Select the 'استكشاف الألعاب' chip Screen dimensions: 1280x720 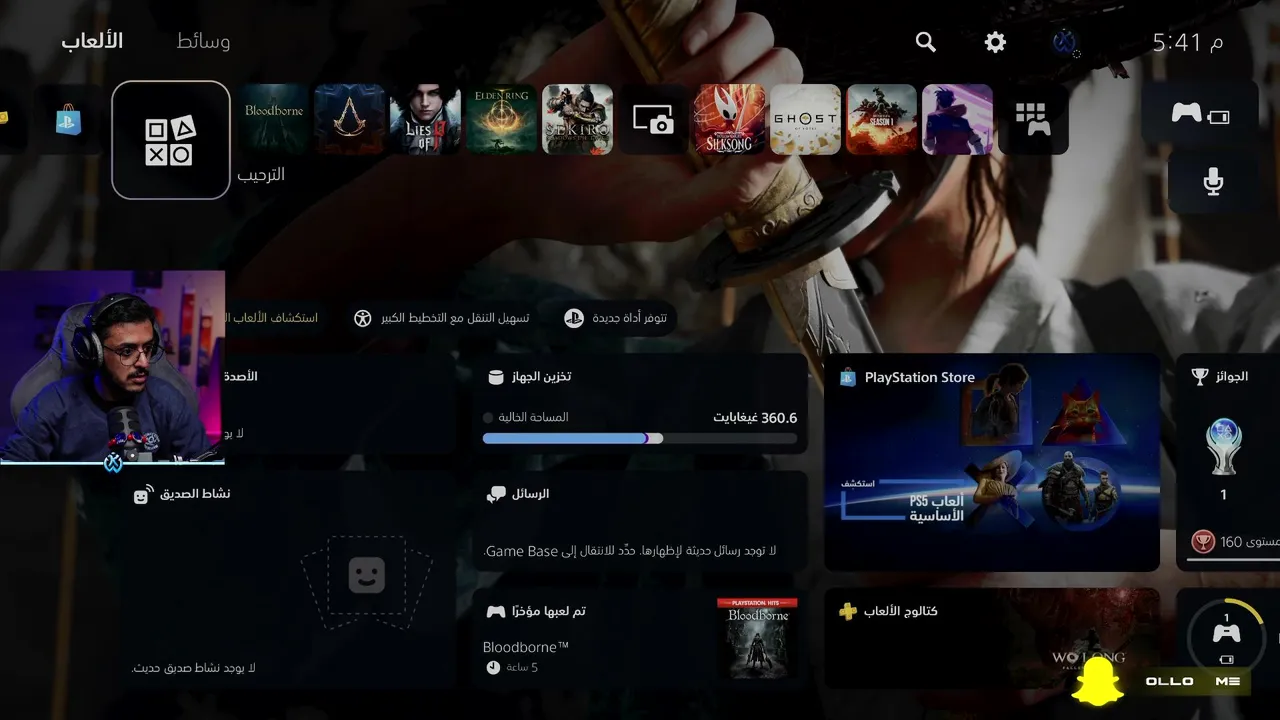(276, 318)
